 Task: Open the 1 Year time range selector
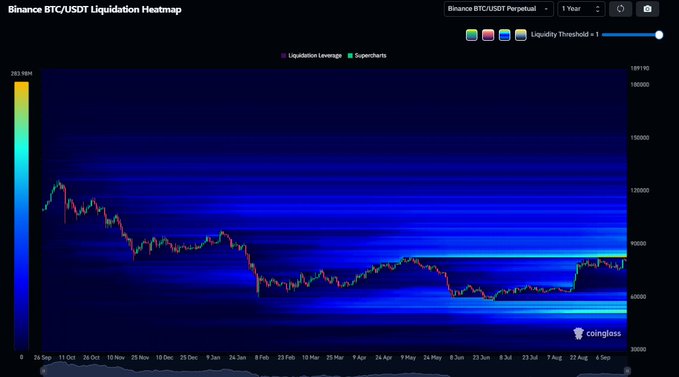(581, 9)
